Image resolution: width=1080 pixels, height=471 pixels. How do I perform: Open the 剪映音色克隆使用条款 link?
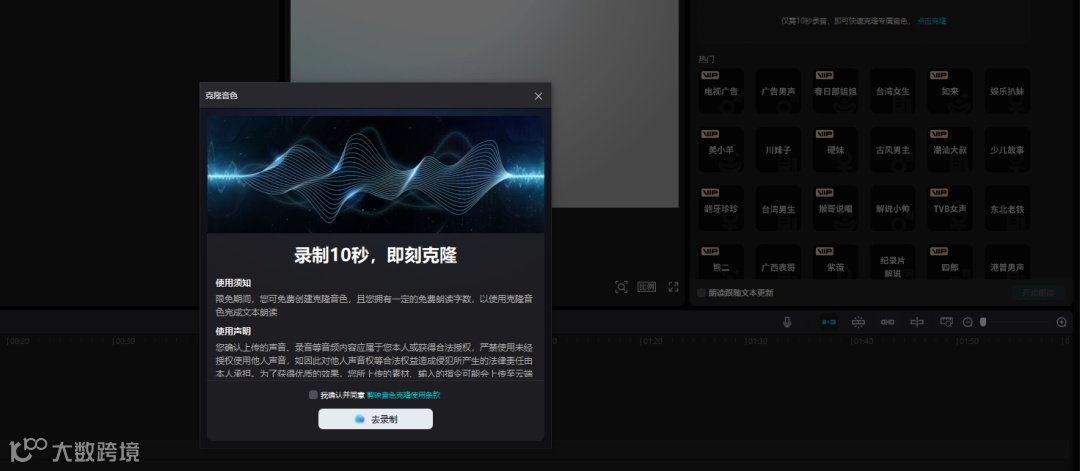[x=404, y=395]
